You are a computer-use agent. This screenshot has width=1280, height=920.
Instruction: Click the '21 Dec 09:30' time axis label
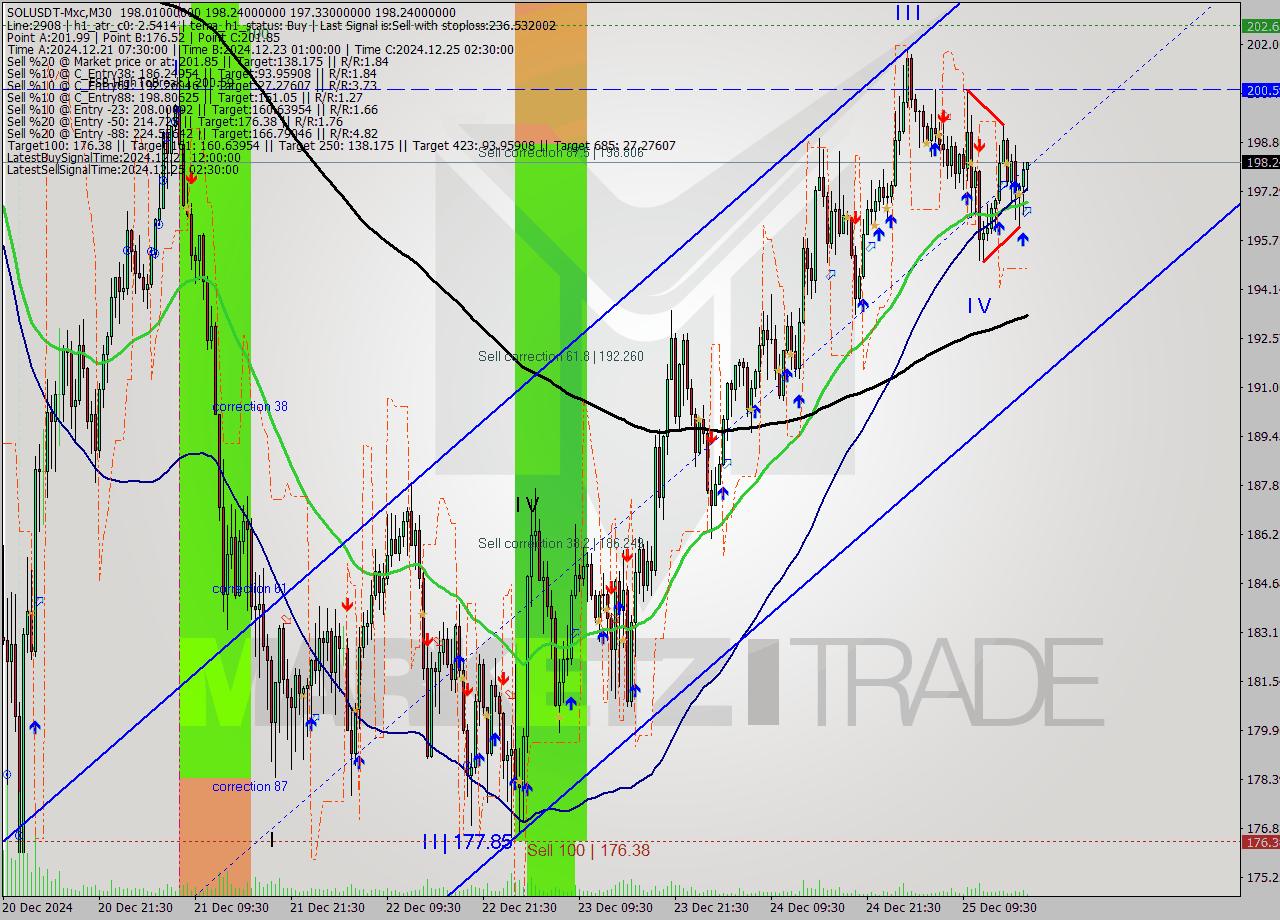(230, 908)
